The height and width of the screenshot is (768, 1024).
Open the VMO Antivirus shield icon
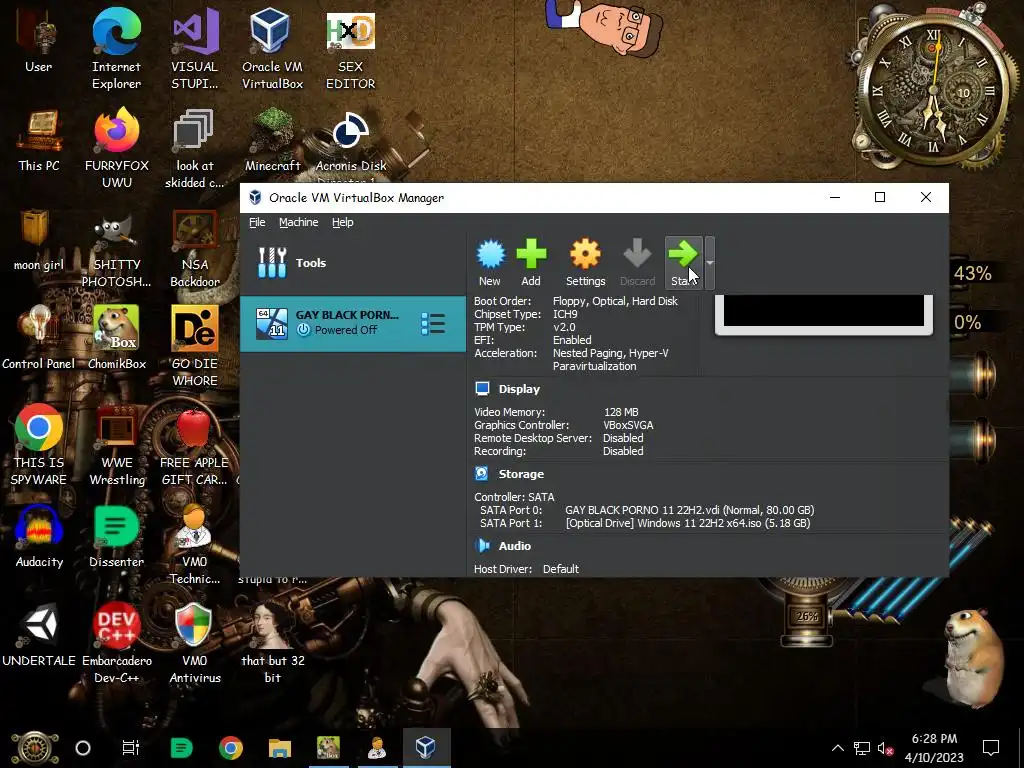[195, 643]
